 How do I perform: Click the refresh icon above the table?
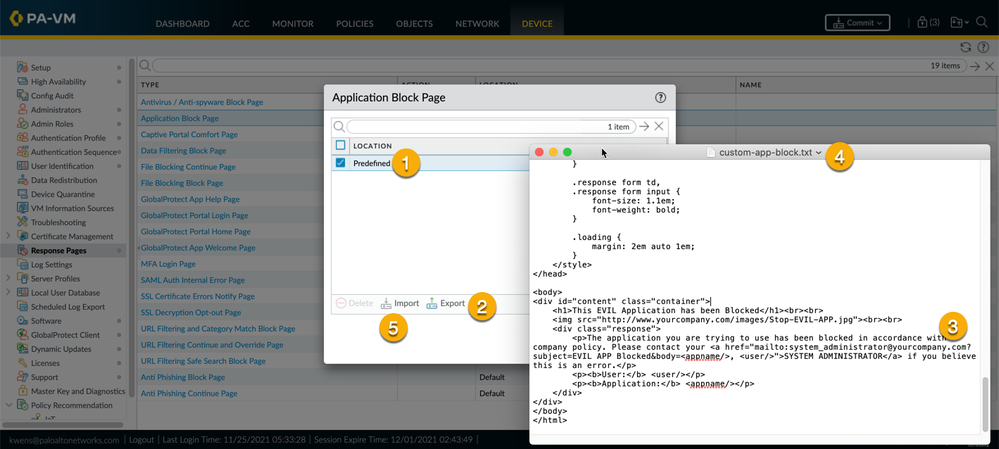click(x=965, y=47)
